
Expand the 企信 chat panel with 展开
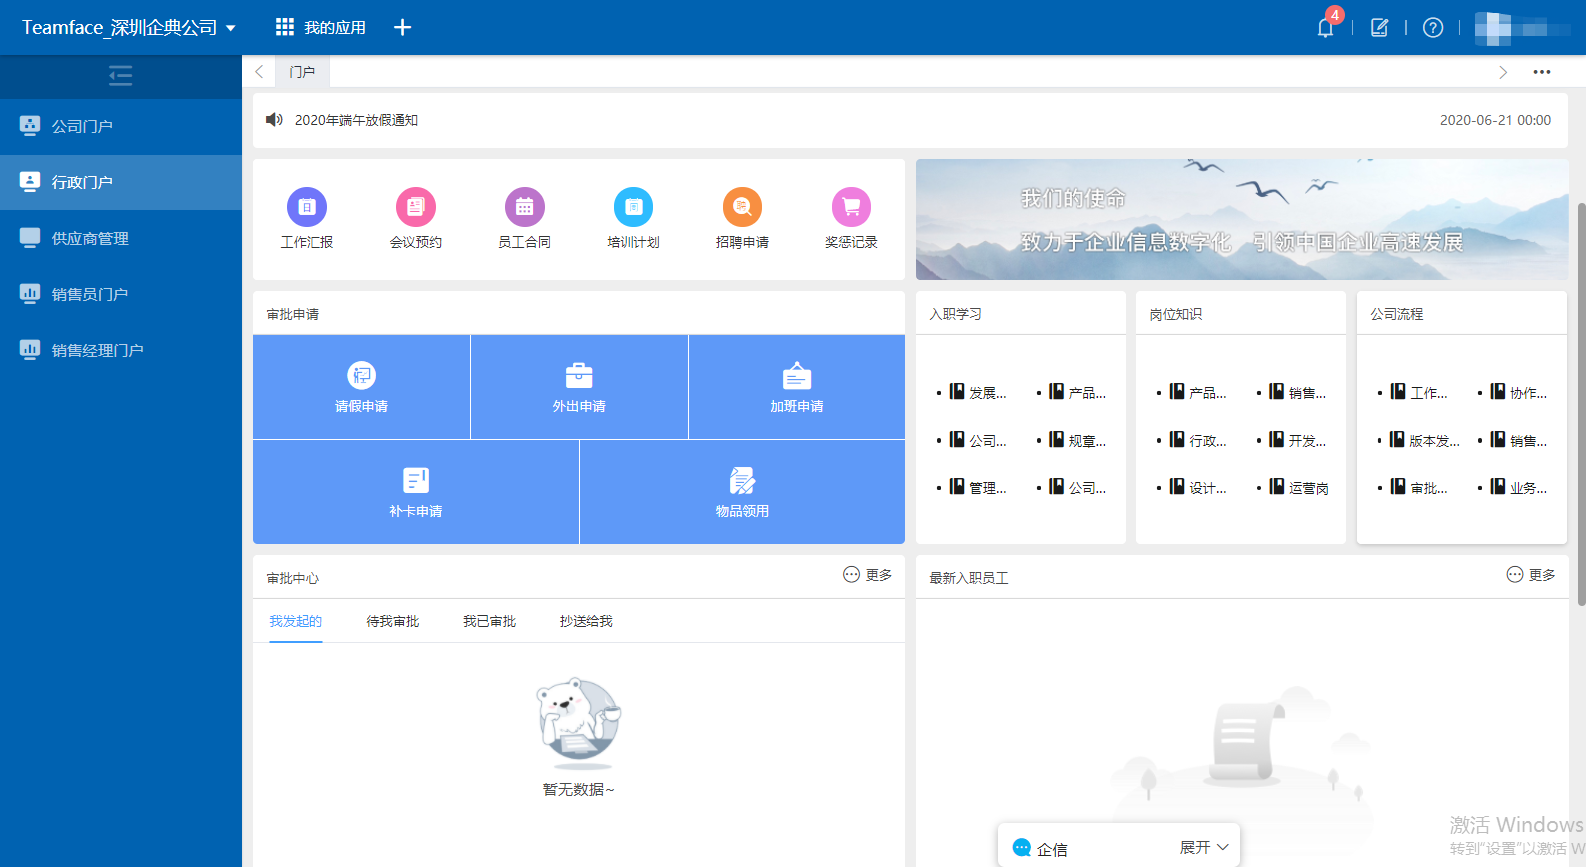click(1204, 847)
